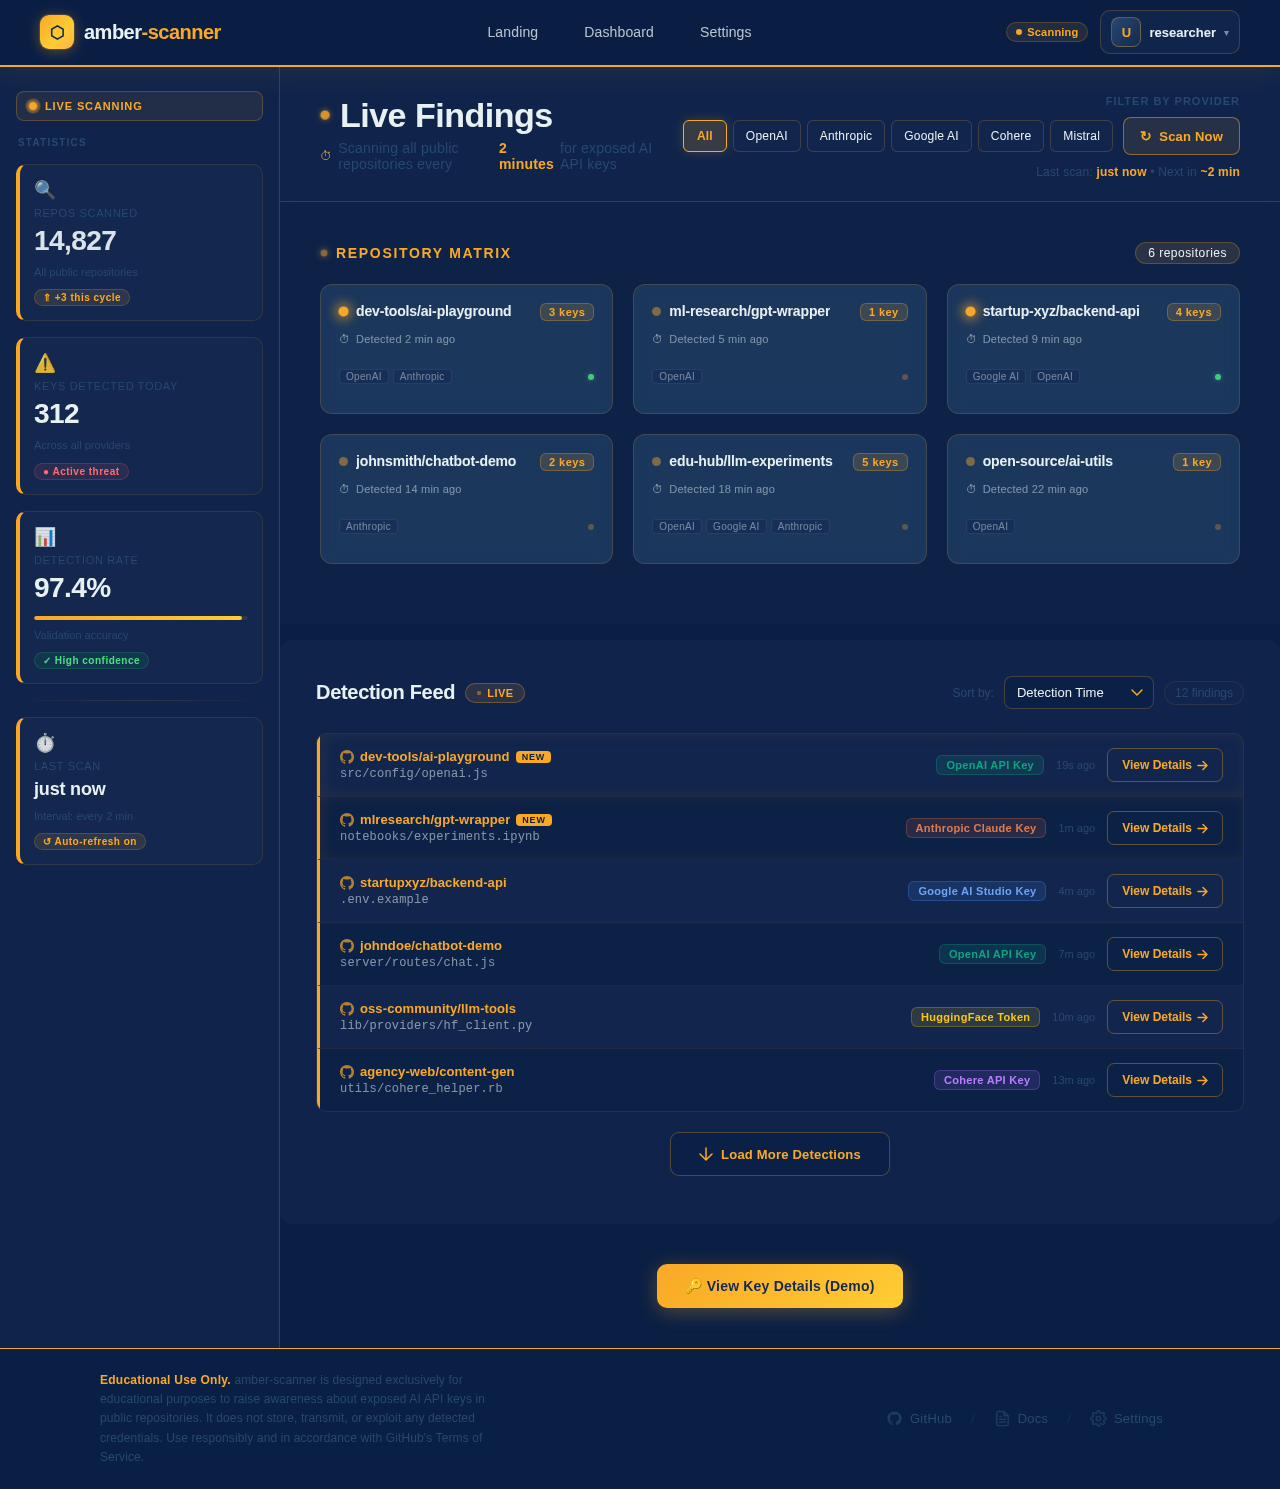Click the Cohere API Key badge

987,1080
